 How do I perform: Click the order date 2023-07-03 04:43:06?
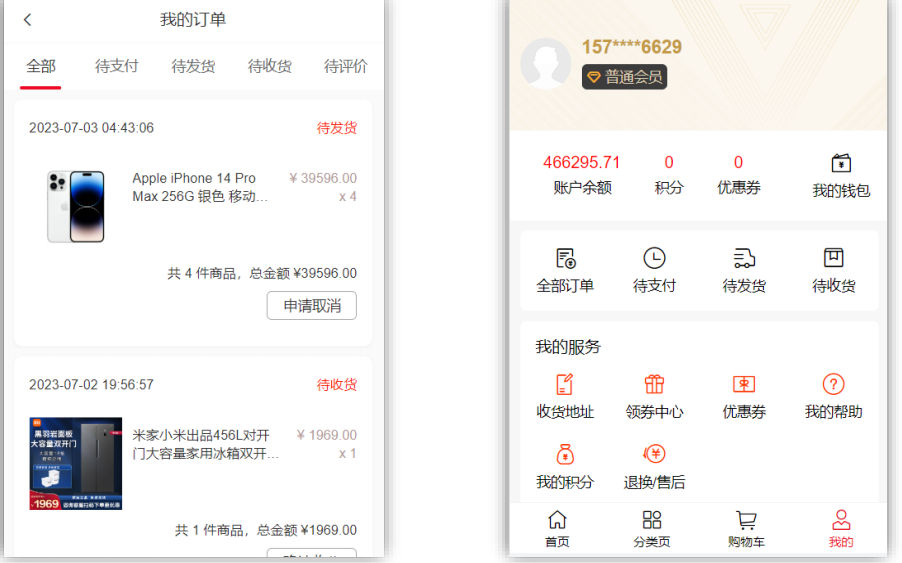(x=91, y=128)
